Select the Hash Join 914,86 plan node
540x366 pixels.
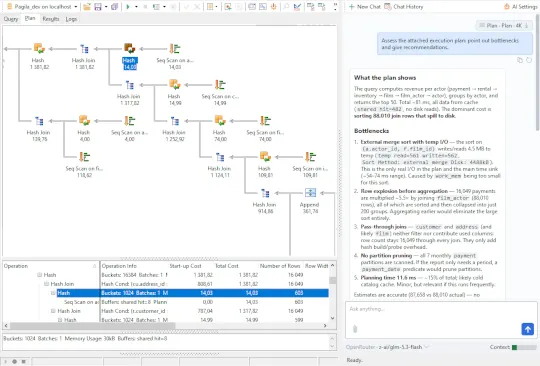click(x=265, y=201)
